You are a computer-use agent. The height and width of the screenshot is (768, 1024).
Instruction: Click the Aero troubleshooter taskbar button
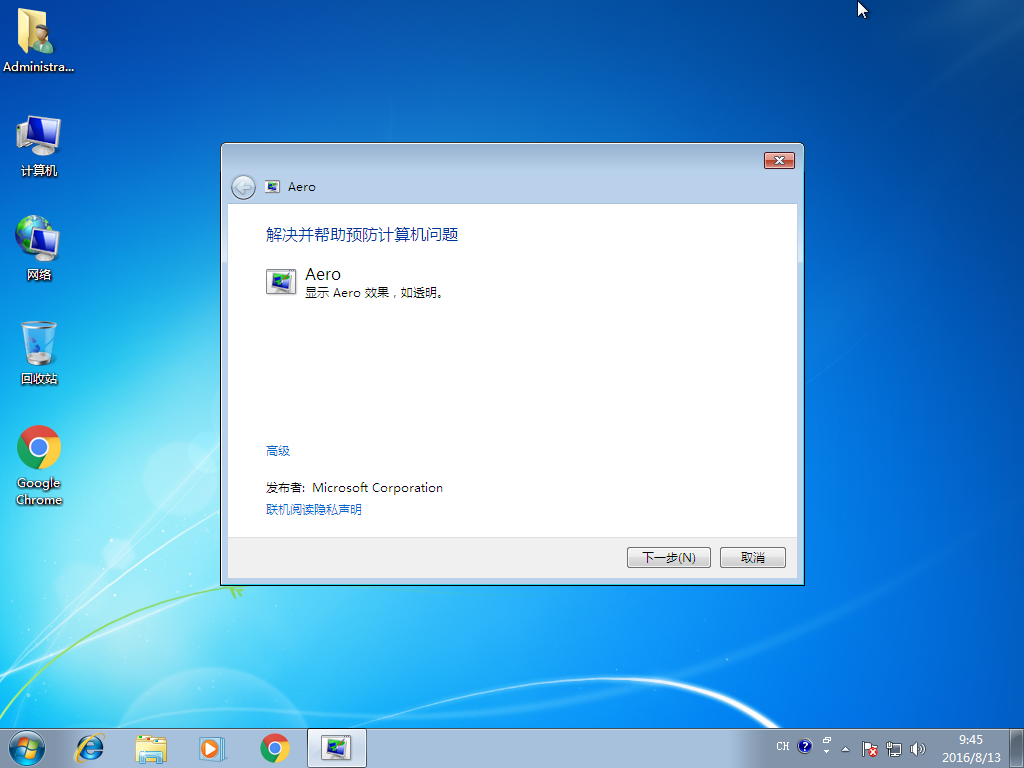pyautogui.click(x=336, y=748)
